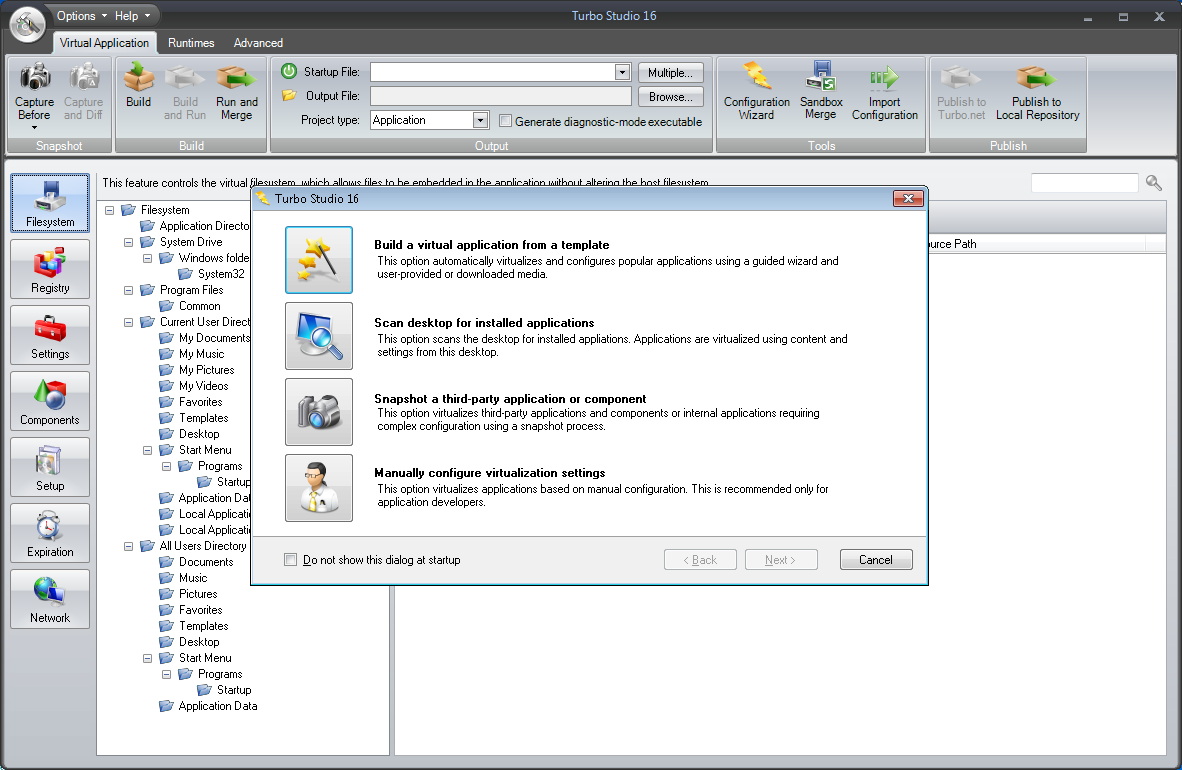Screen dimensions: 1182x770
Task: Click the Run and Merge icon
Action: coord(237,92)
